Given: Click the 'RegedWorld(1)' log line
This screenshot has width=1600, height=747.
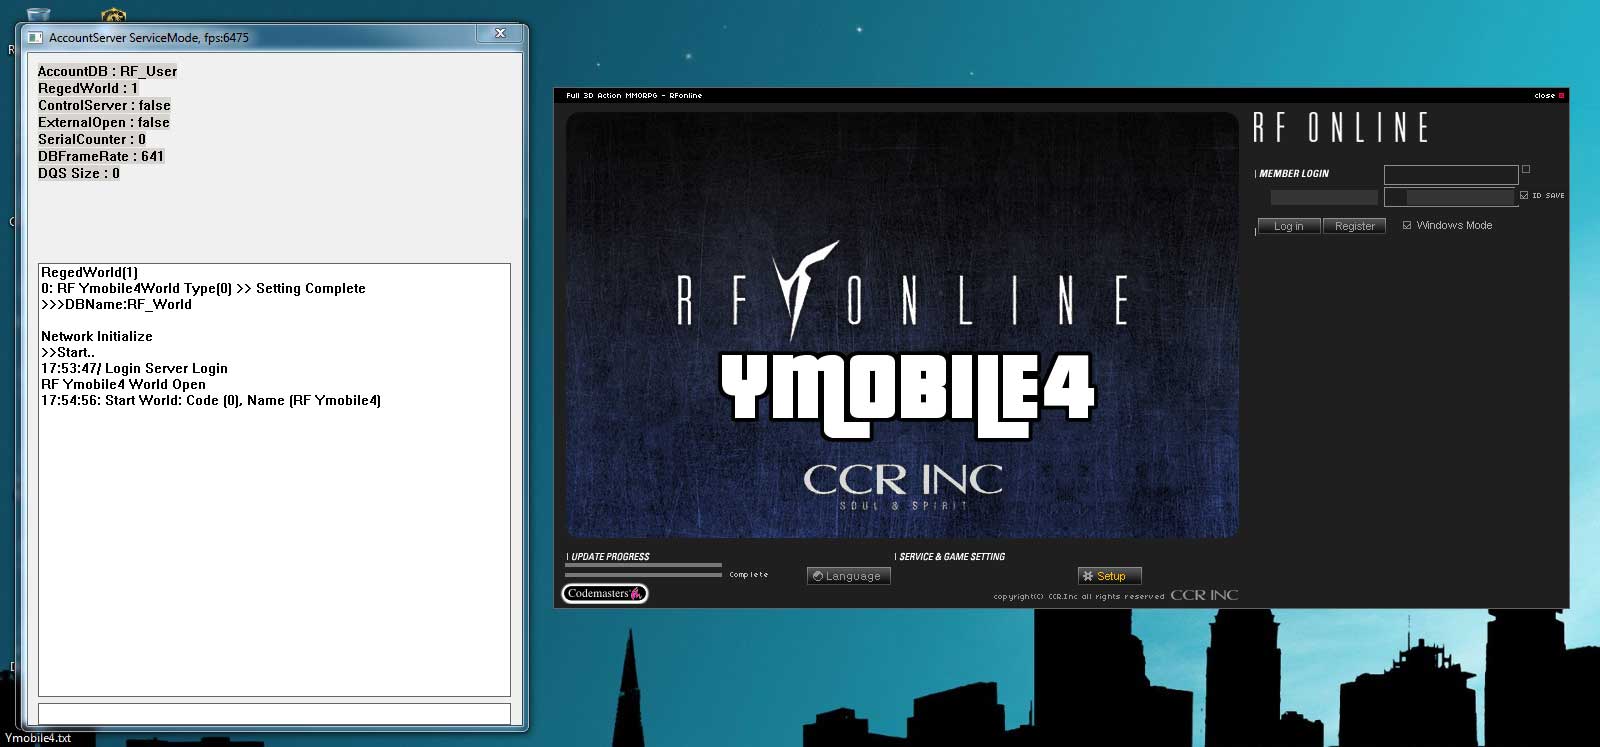Looking at the screenshot, I should coord(89,272).
